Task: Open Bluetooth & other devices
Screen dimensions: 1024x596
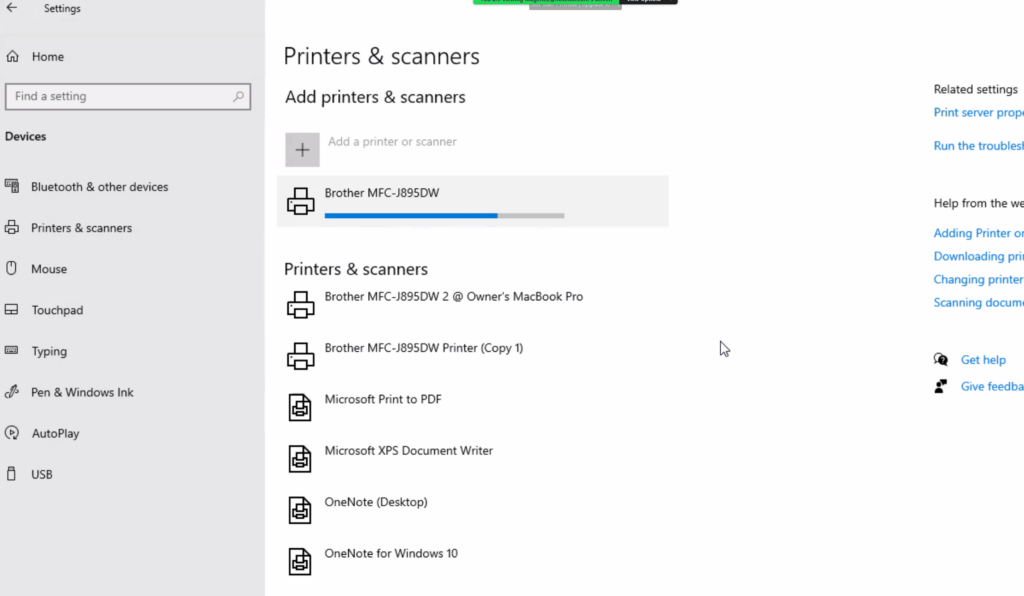Action: coord(99,187)
